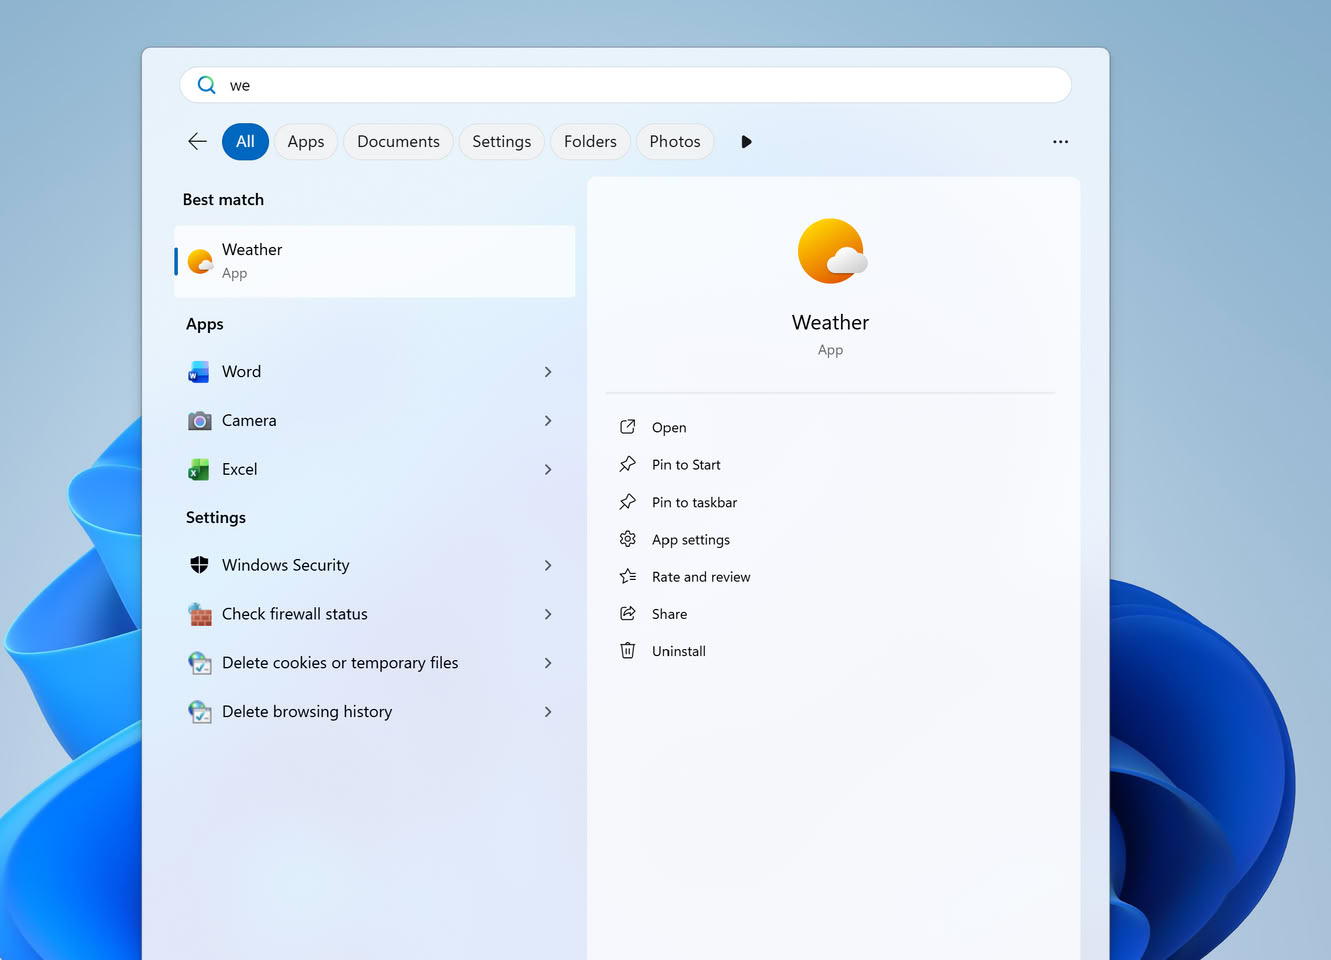Screen dimensions: 1331x960
Task: Open the Excel result
Action: pyautogui.click(x=375, y=470)
